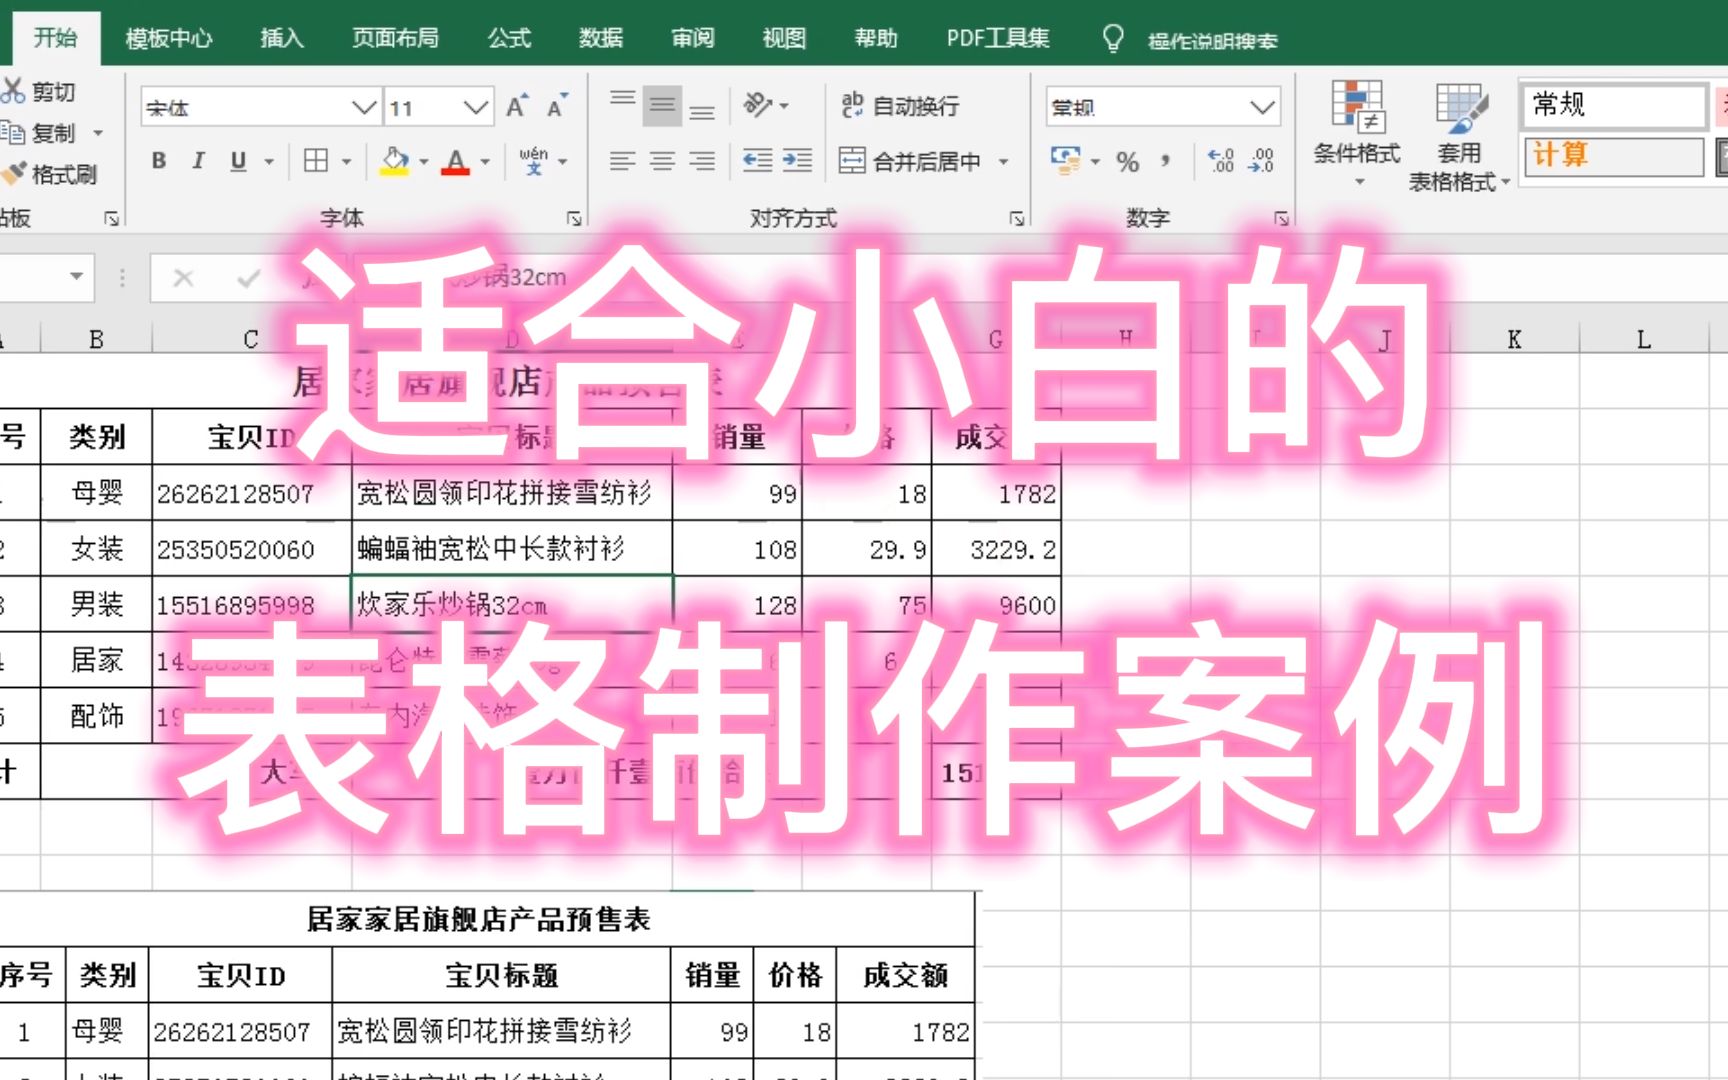The width and height of the screenshot is (1728, 1080).
Task: Open font settings dialog launcher
Action: tap(574, 218)
